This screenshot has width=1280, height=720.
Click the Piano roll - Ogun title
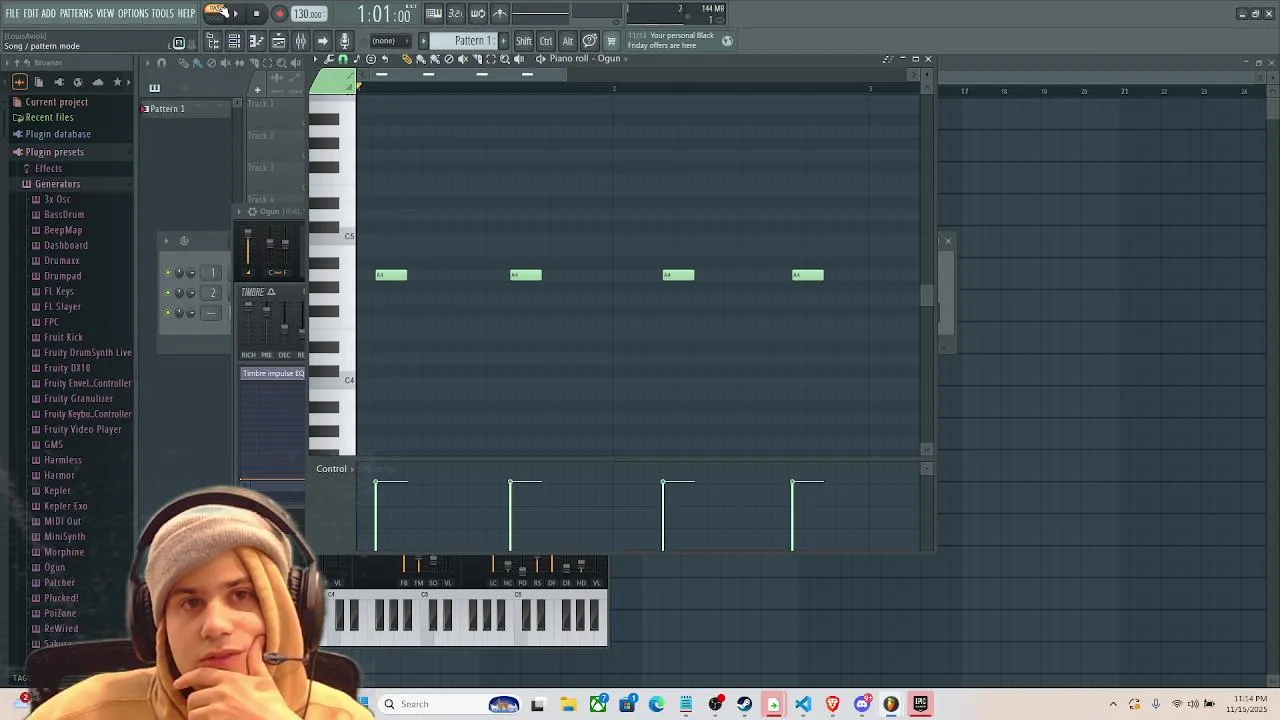click(584, 59)
